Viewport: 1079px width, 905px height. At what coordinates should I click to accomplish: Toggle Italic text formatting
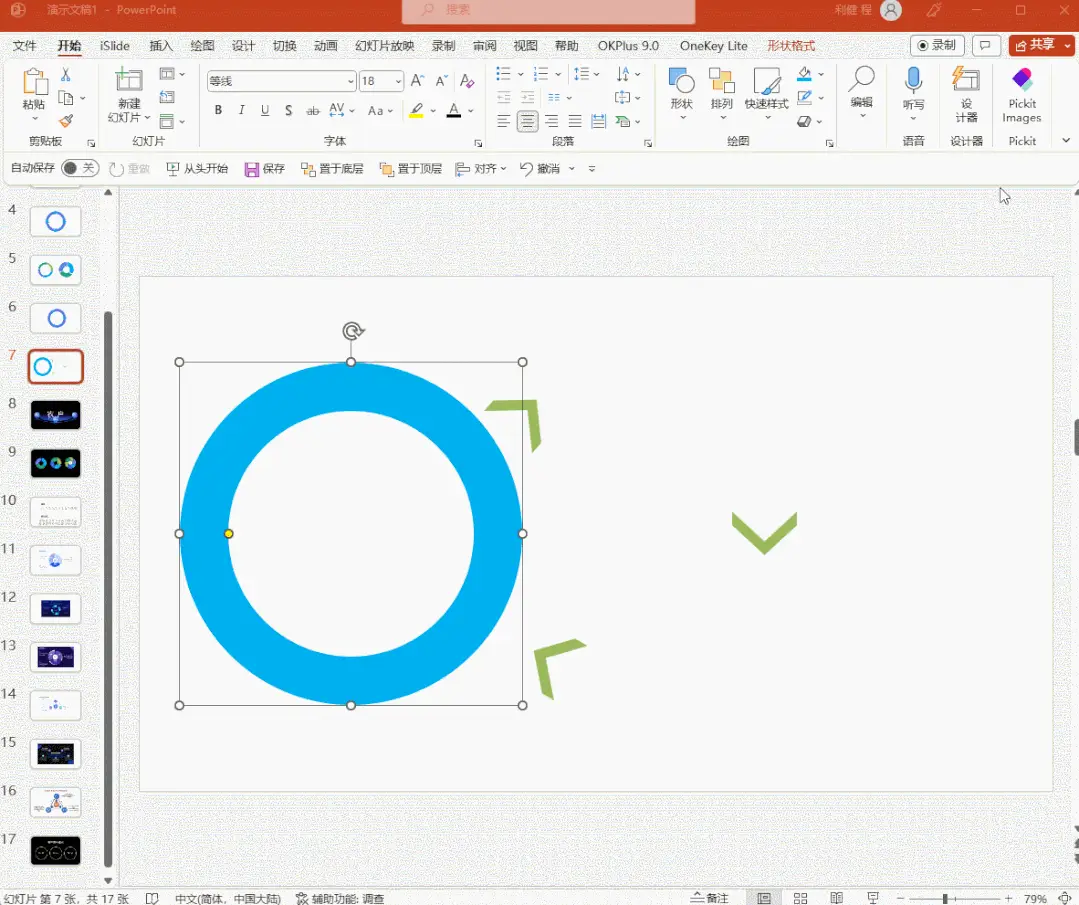(241, 111)
